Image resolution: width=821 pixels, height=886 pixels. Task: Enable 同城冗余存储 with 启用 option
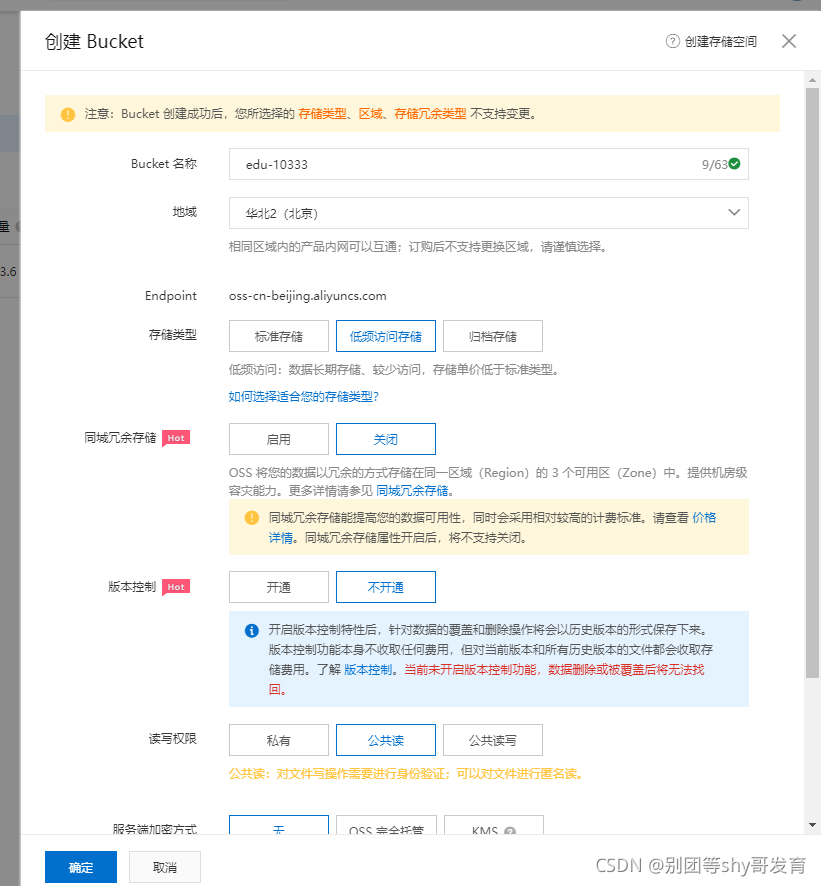[x=279, y=439]
